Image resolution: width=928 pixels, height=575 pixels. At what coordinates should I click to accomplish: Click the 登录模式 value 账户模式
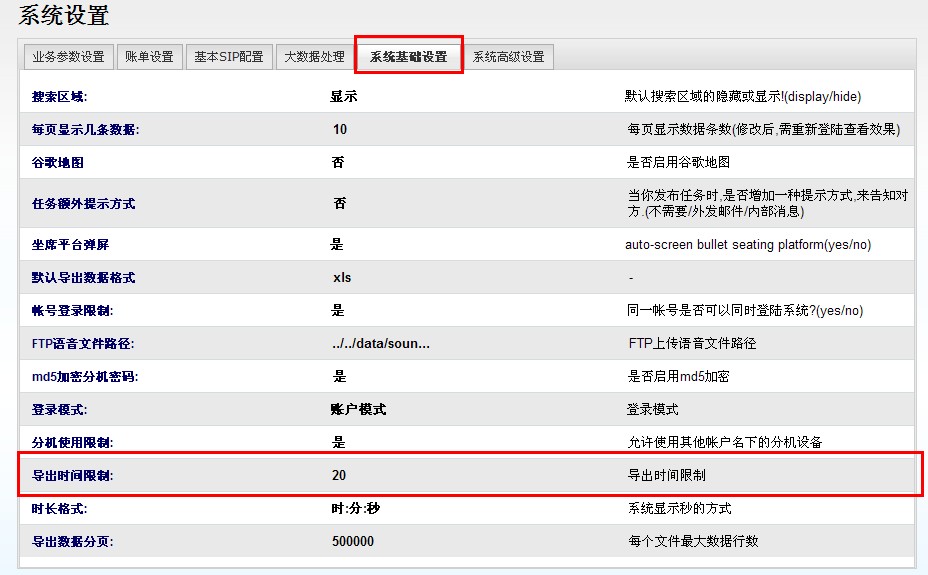click(x=358, y=410)
